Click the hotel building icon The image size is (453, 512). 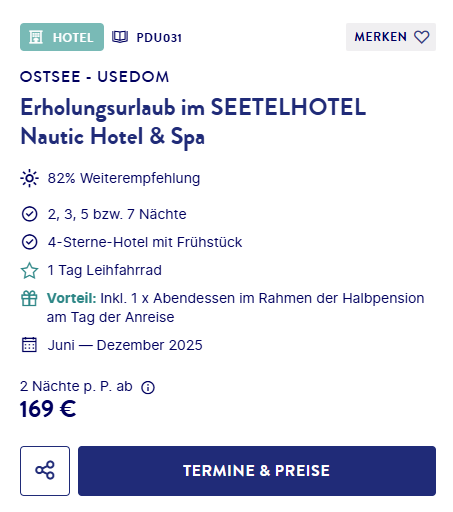pos(36,37)
